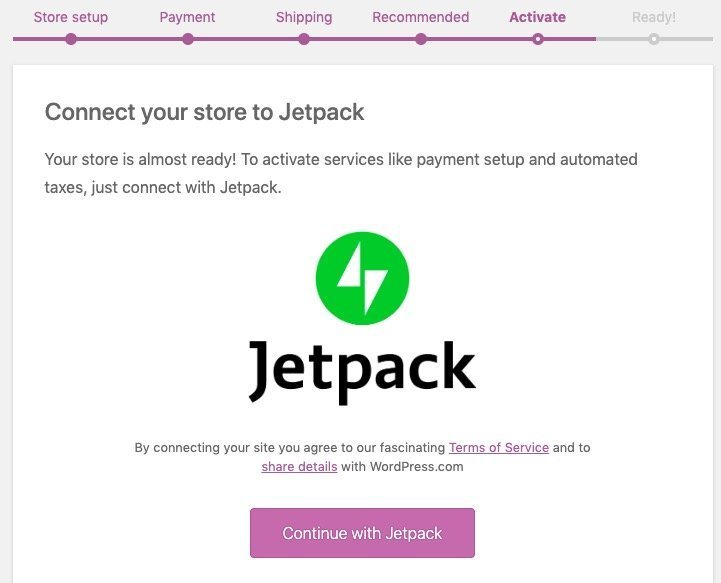Image resolution: width=721 pixels, height=583 pixels.
Task: Open the Terms of Service link
Action: [498, 448]
